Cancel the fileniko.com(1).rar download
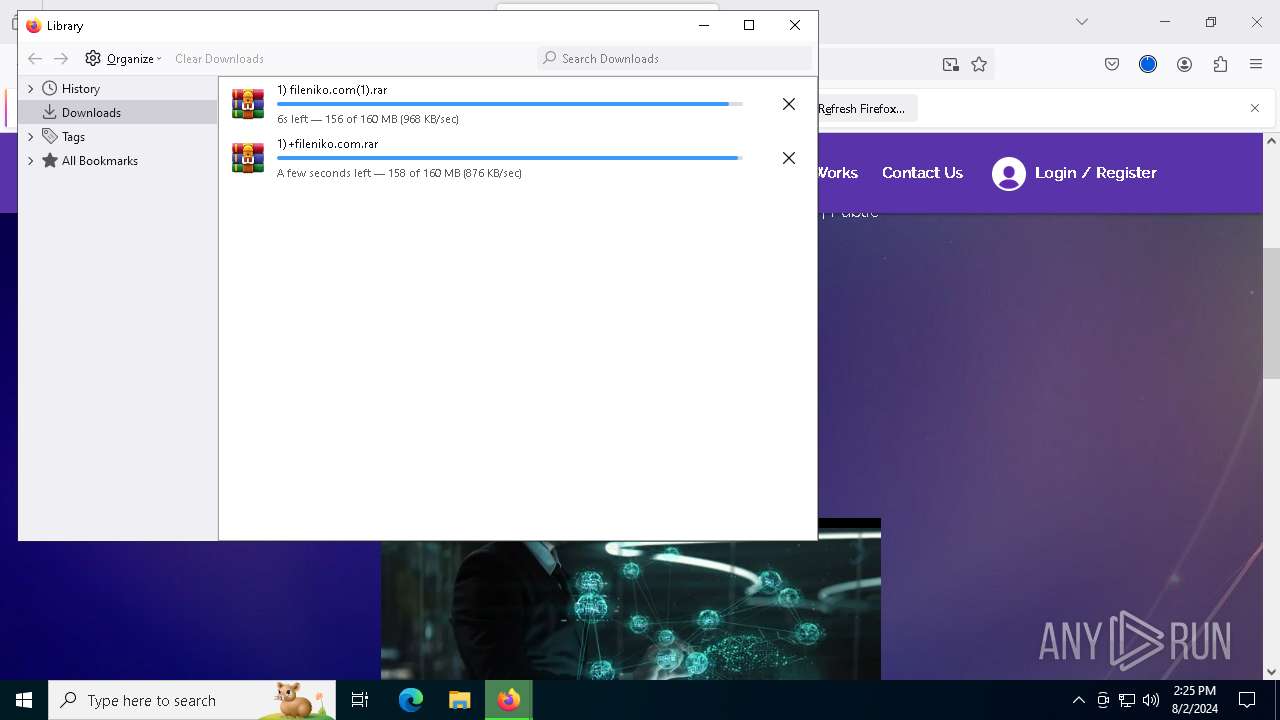This screenshot has width=1280, height=720. point(789,104)
